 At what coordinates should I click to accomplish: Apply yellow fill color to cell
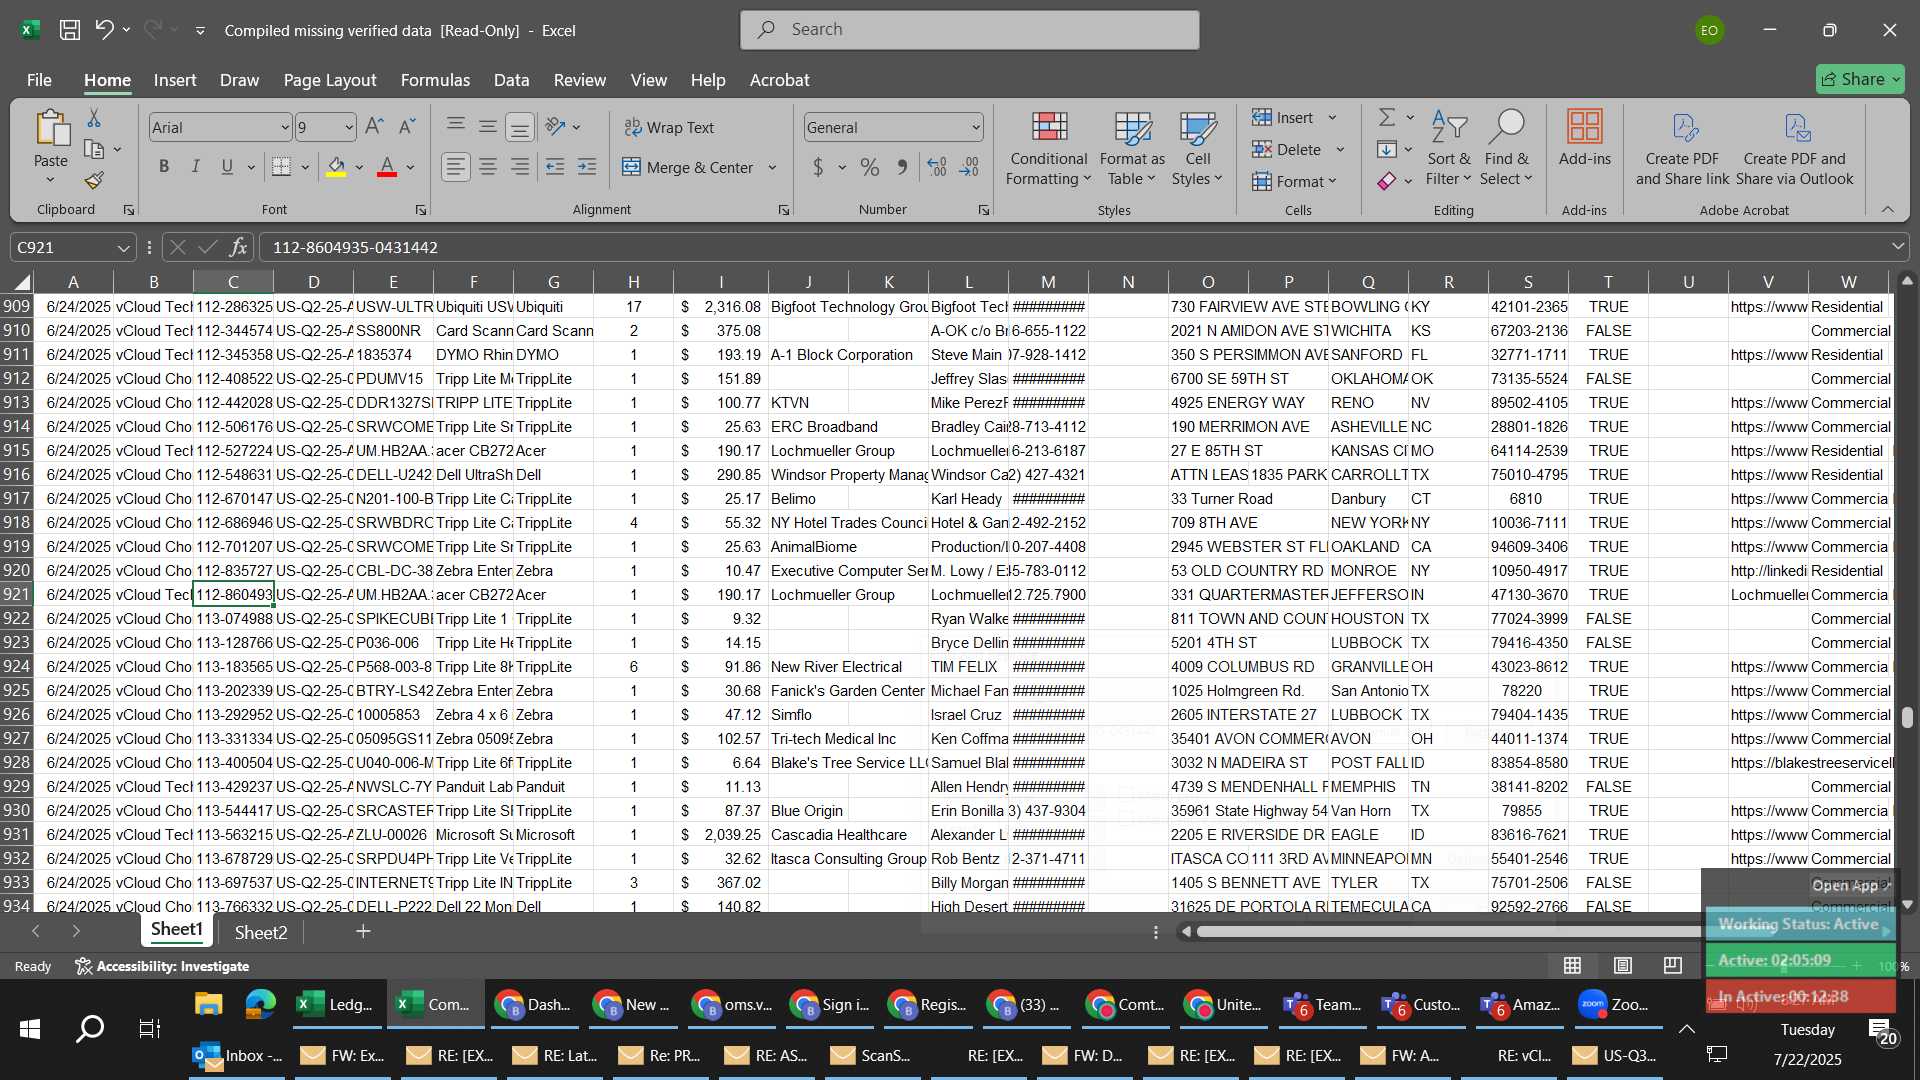pyautogui.click(x=336, y=167)
